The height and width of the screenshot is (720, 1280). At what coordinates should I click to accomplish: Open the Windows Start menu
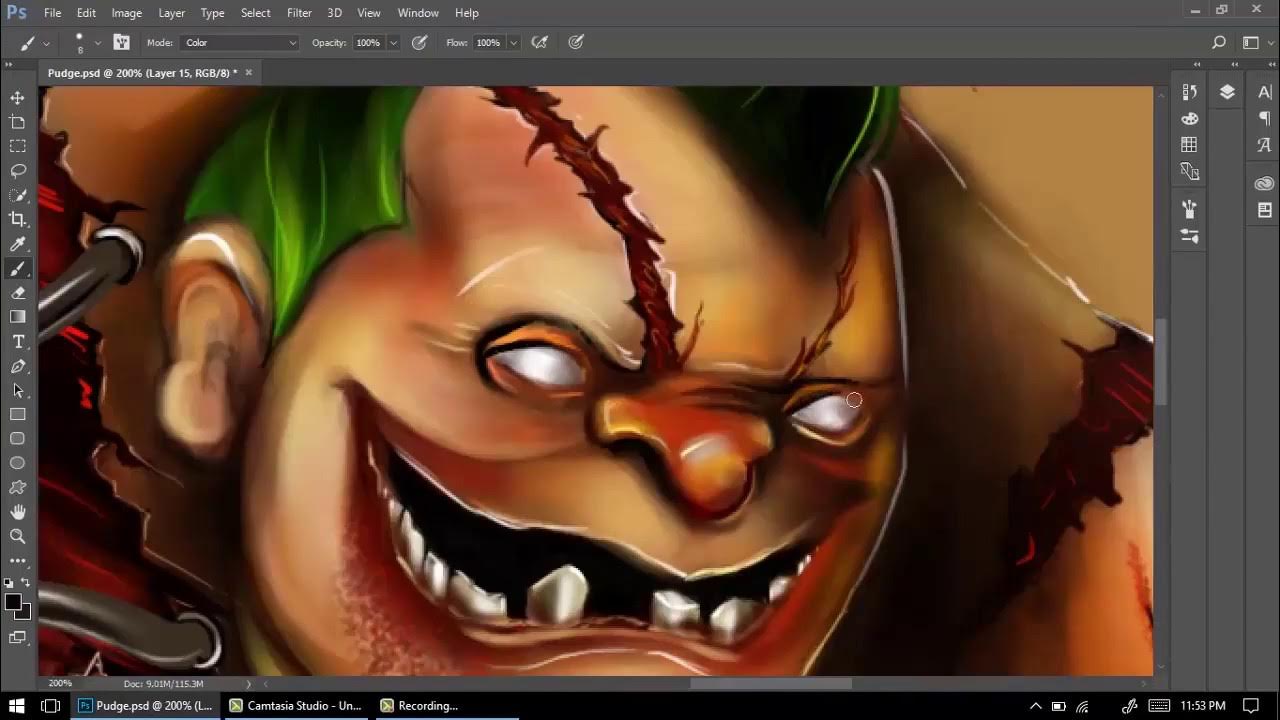point(17,705)
